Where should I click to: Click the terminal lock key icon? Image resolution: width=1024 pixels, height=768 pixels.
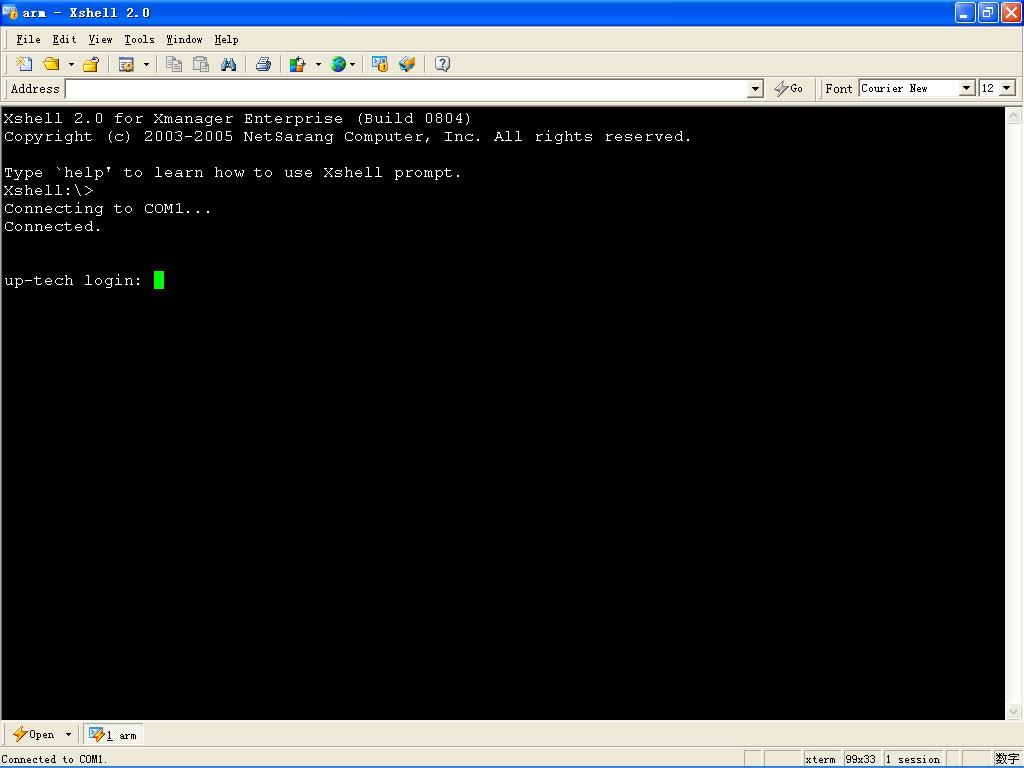point(379,64)
